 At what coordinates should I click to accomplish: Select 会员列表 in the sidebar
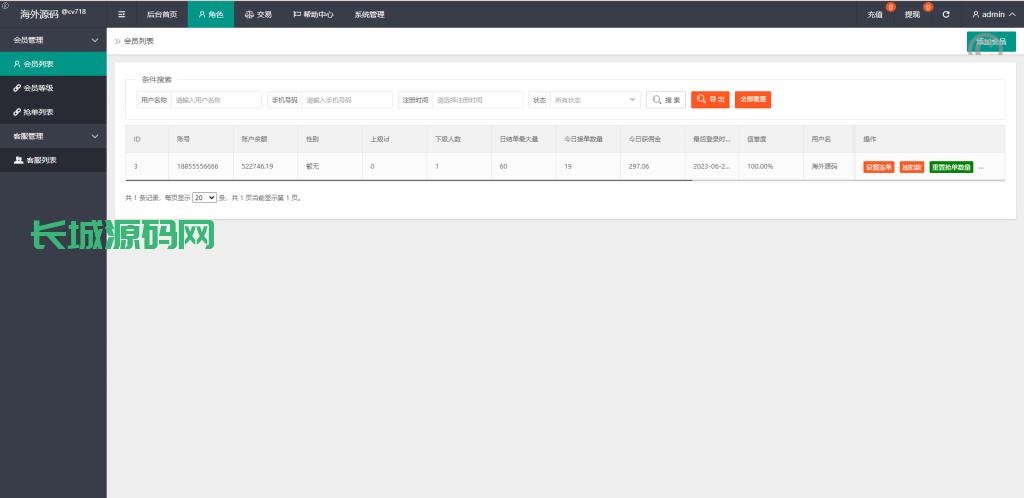[39, 64]
